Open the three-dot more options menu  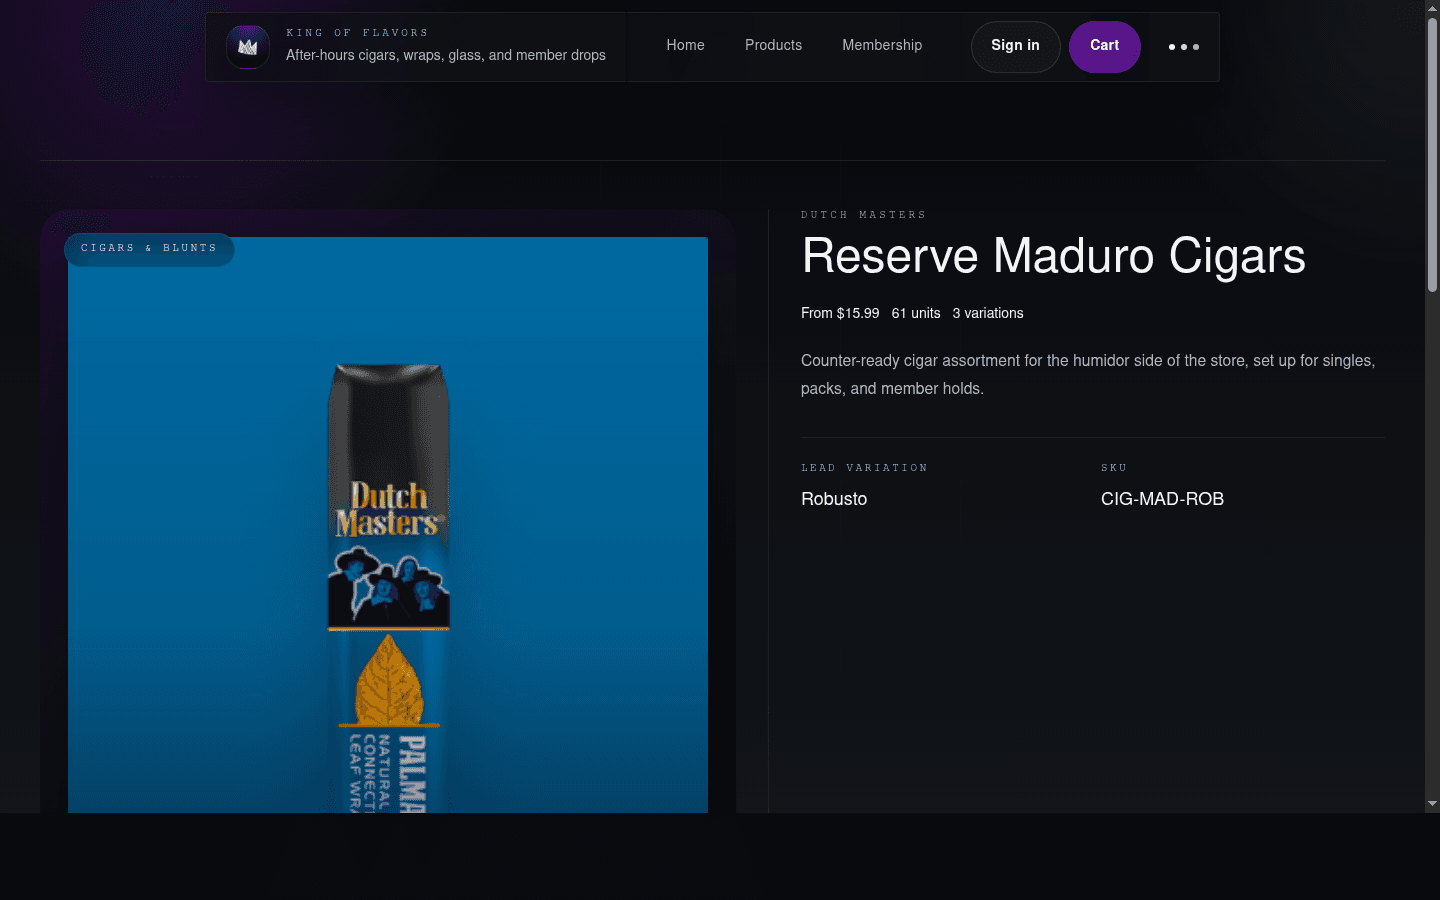pos(1184,47)
